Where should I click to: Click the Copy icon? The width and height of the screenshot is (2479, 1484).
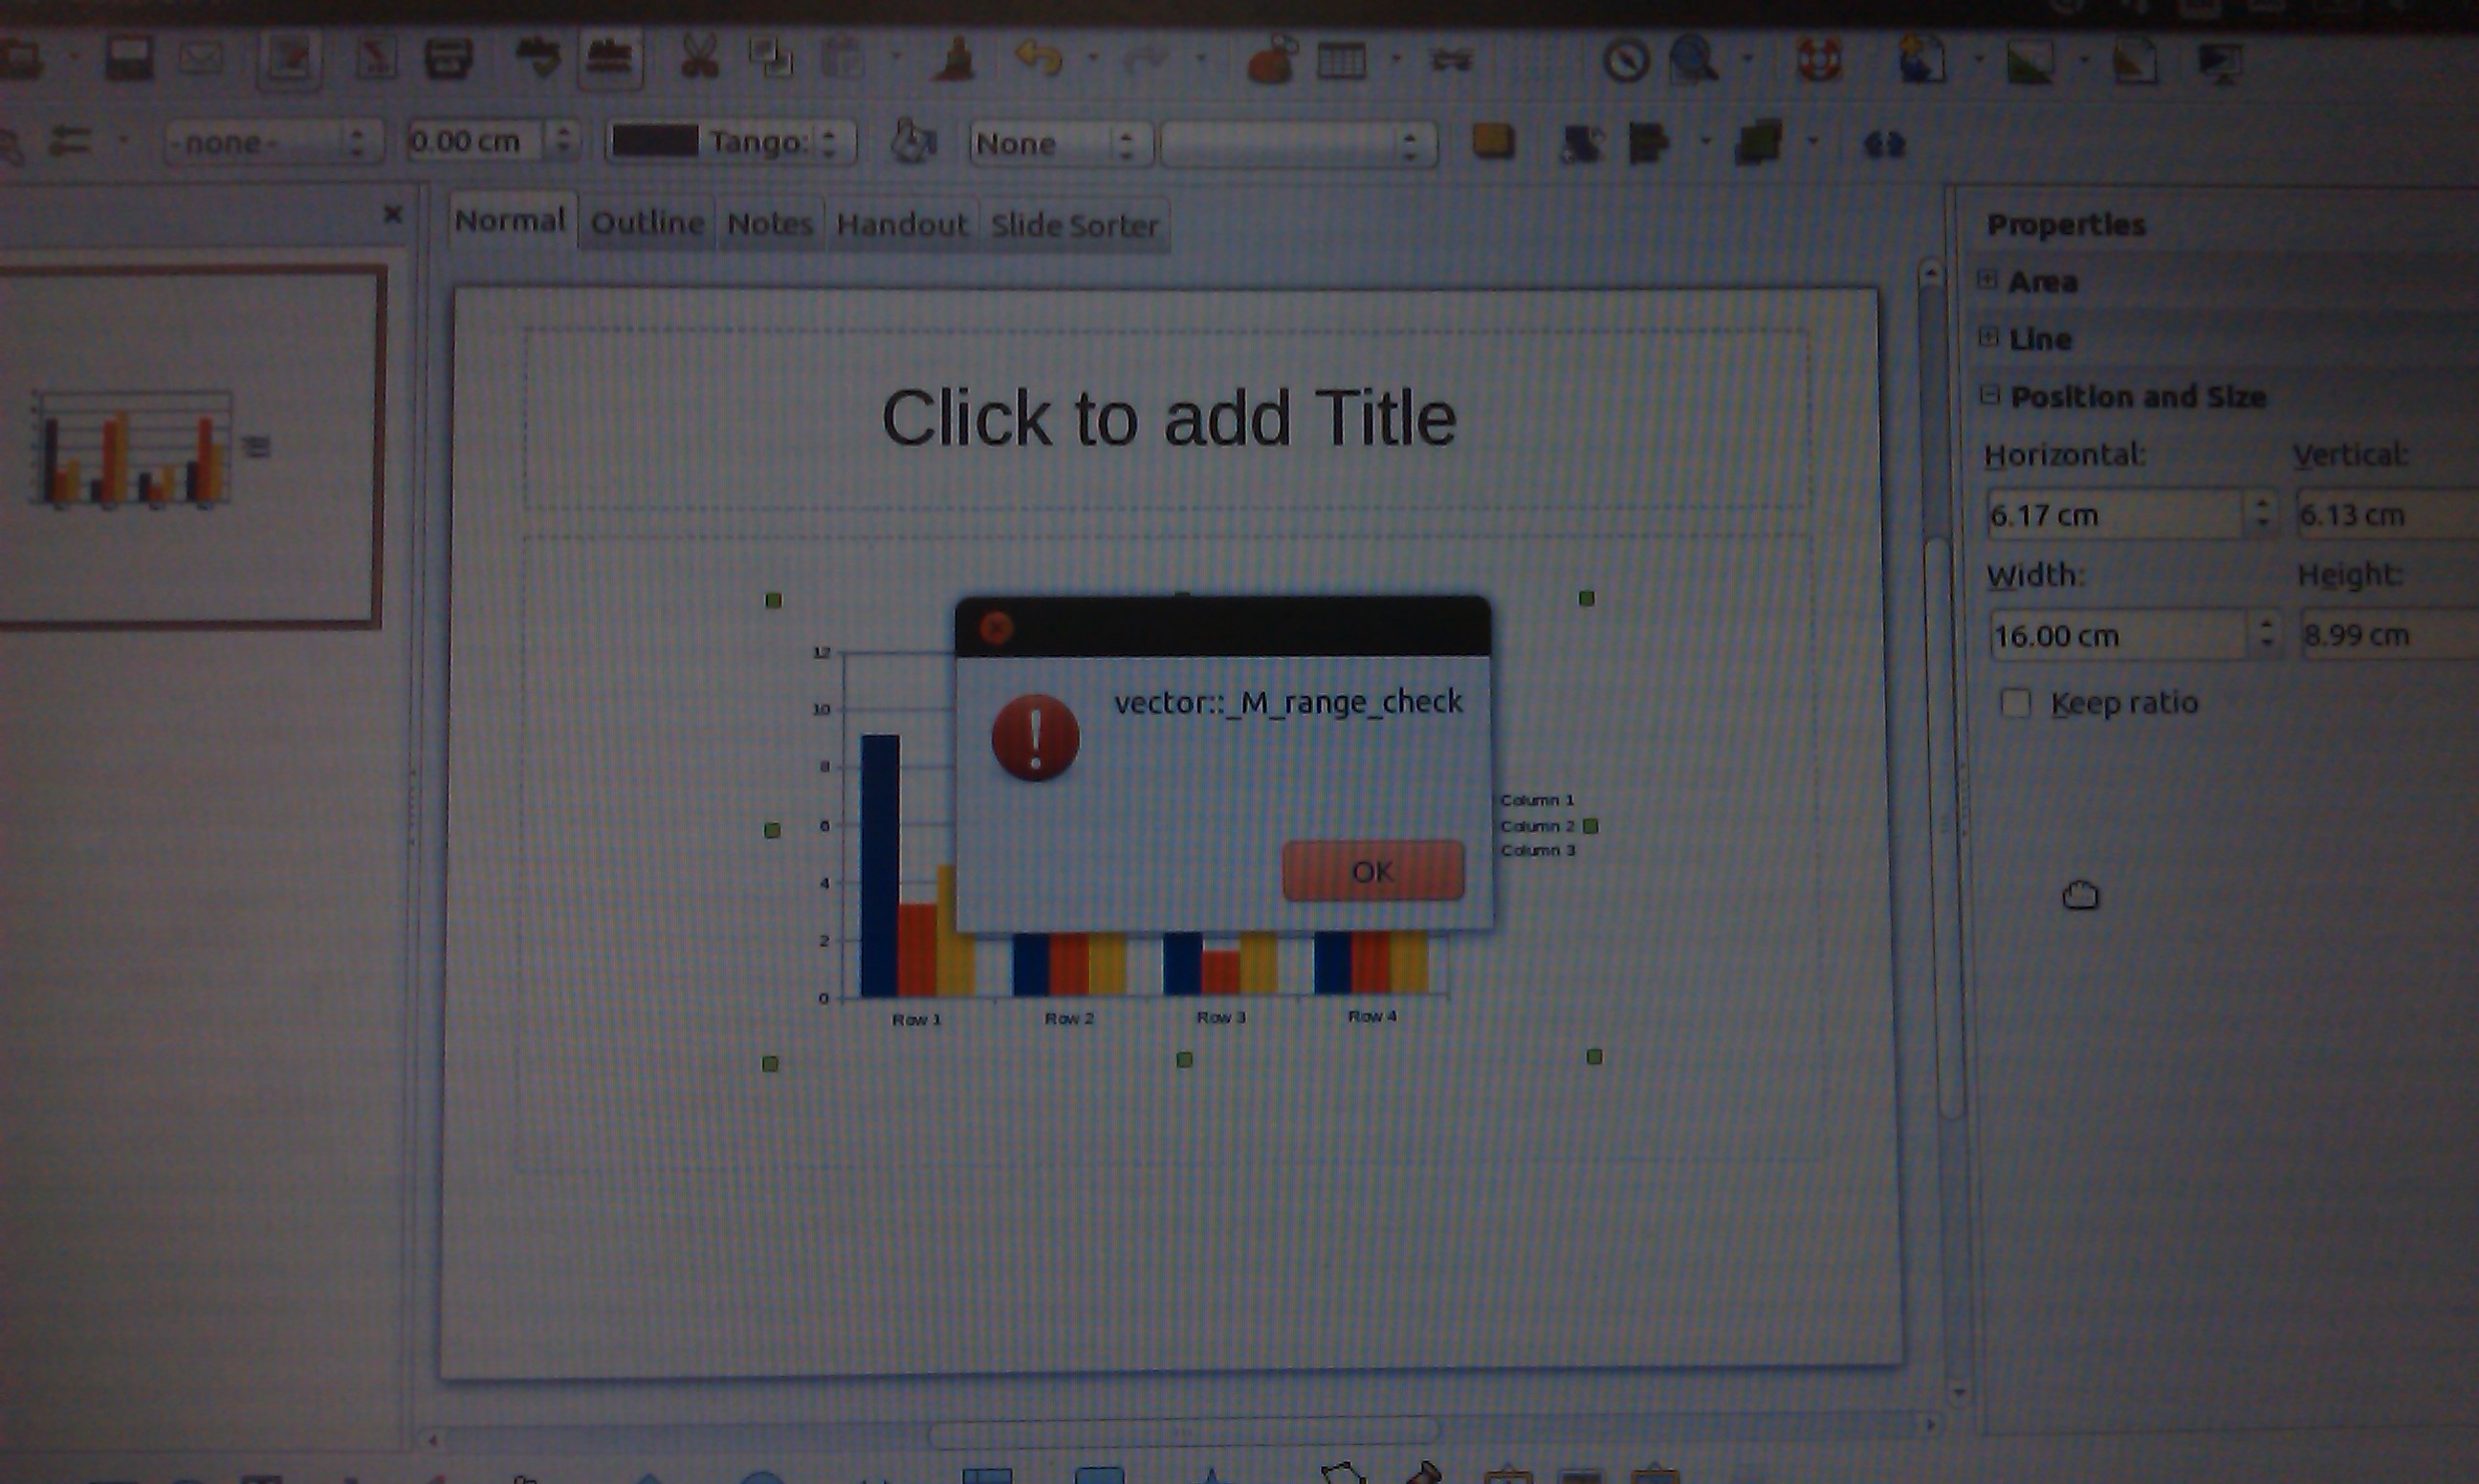click(771, 58)
